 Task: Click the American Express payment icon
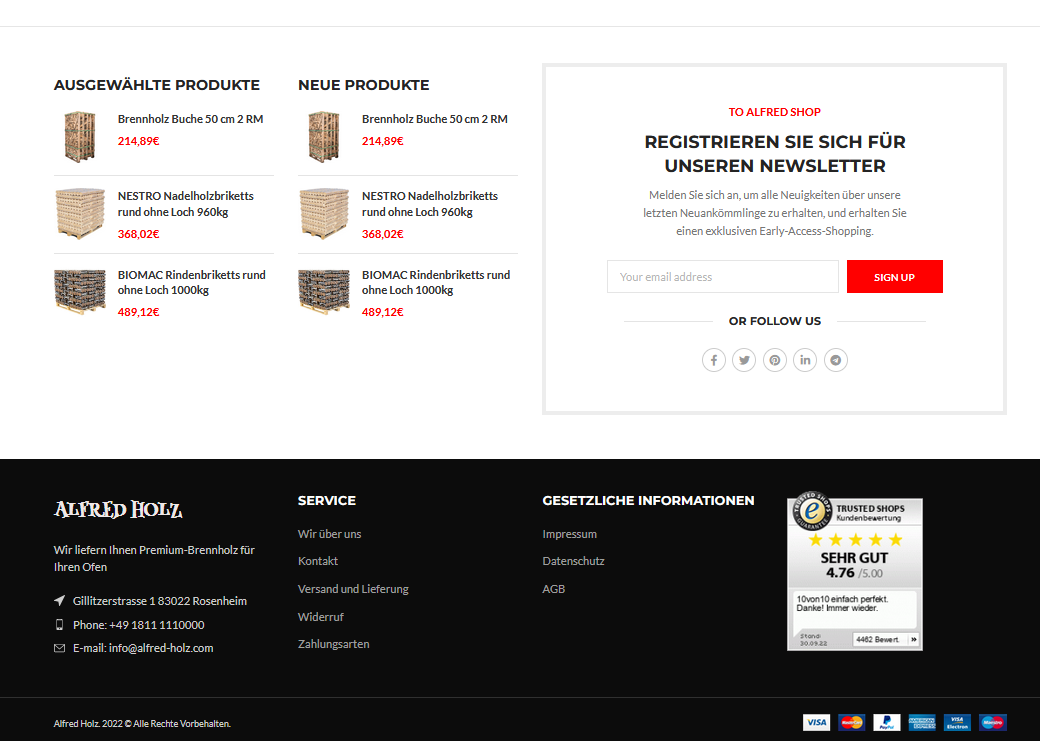click(x=922, y=722)
